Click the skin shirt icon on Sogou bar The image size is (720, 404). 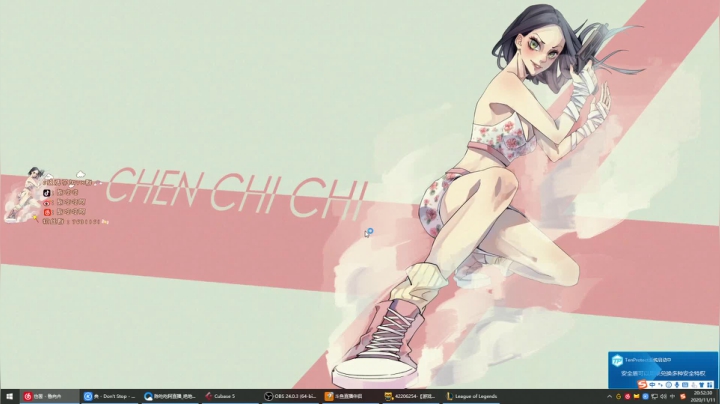(x=702, y=385)
